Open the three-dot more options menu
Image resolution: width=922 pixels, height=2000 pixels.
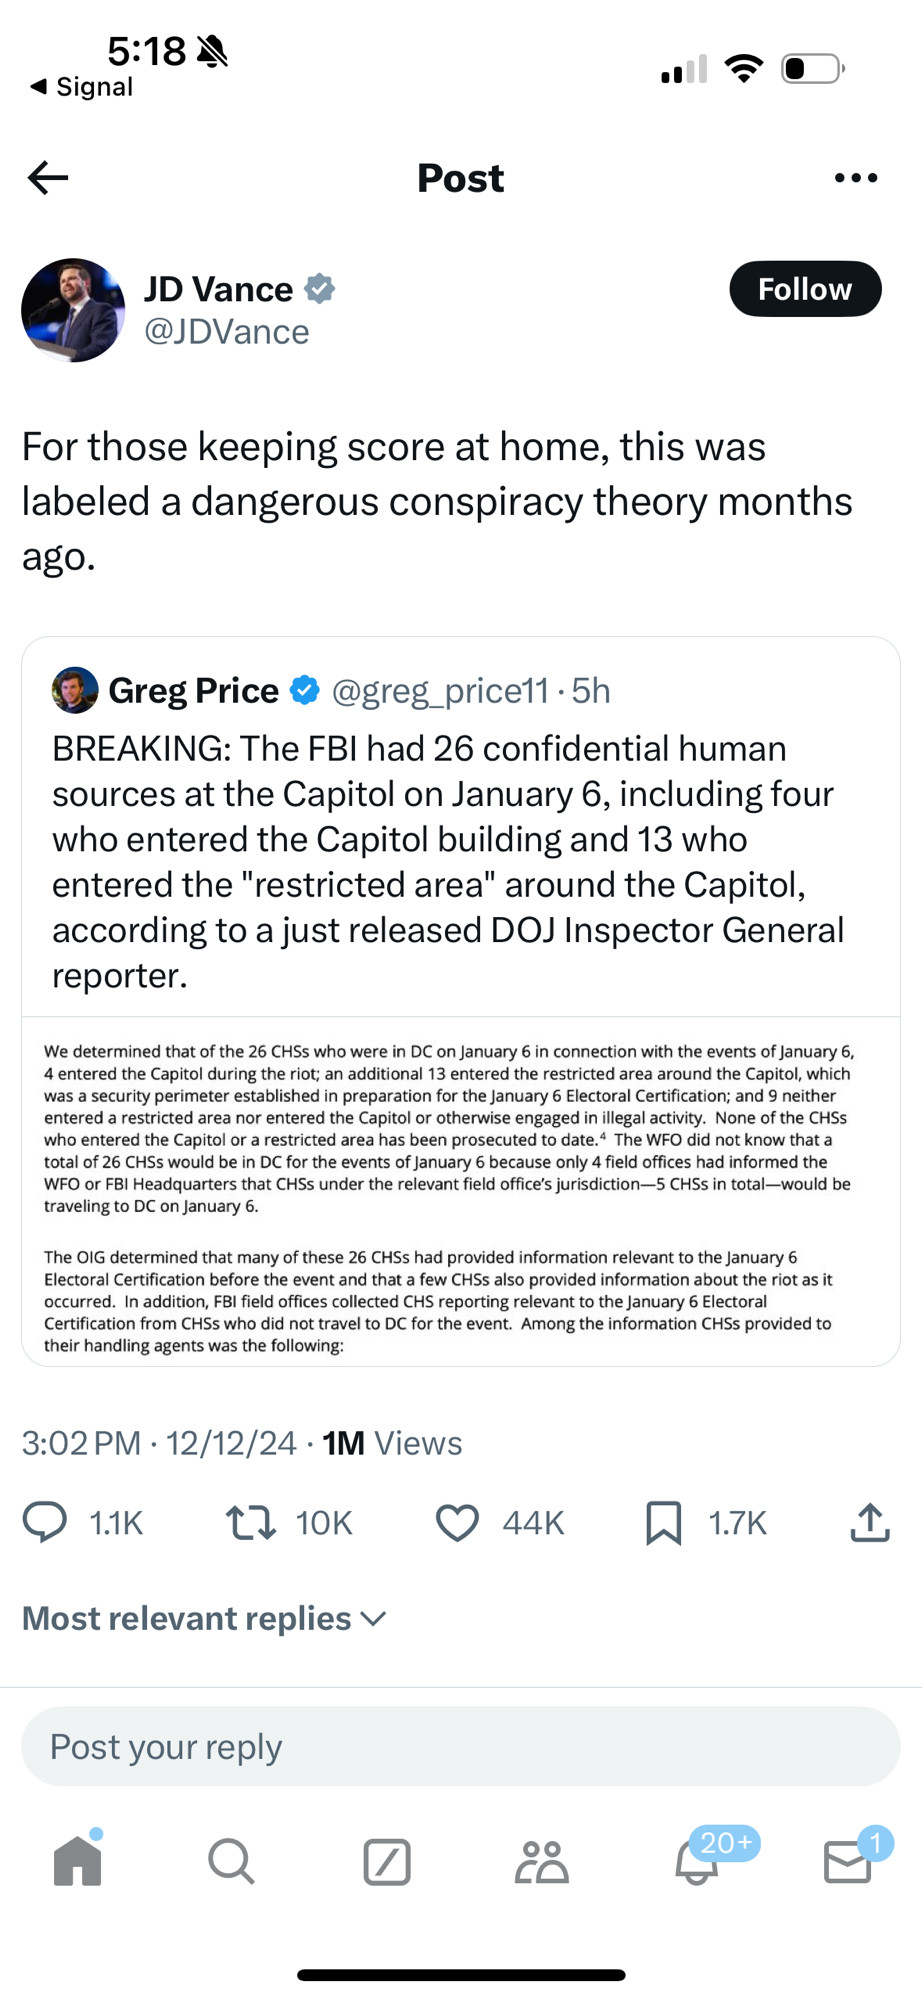856,178
